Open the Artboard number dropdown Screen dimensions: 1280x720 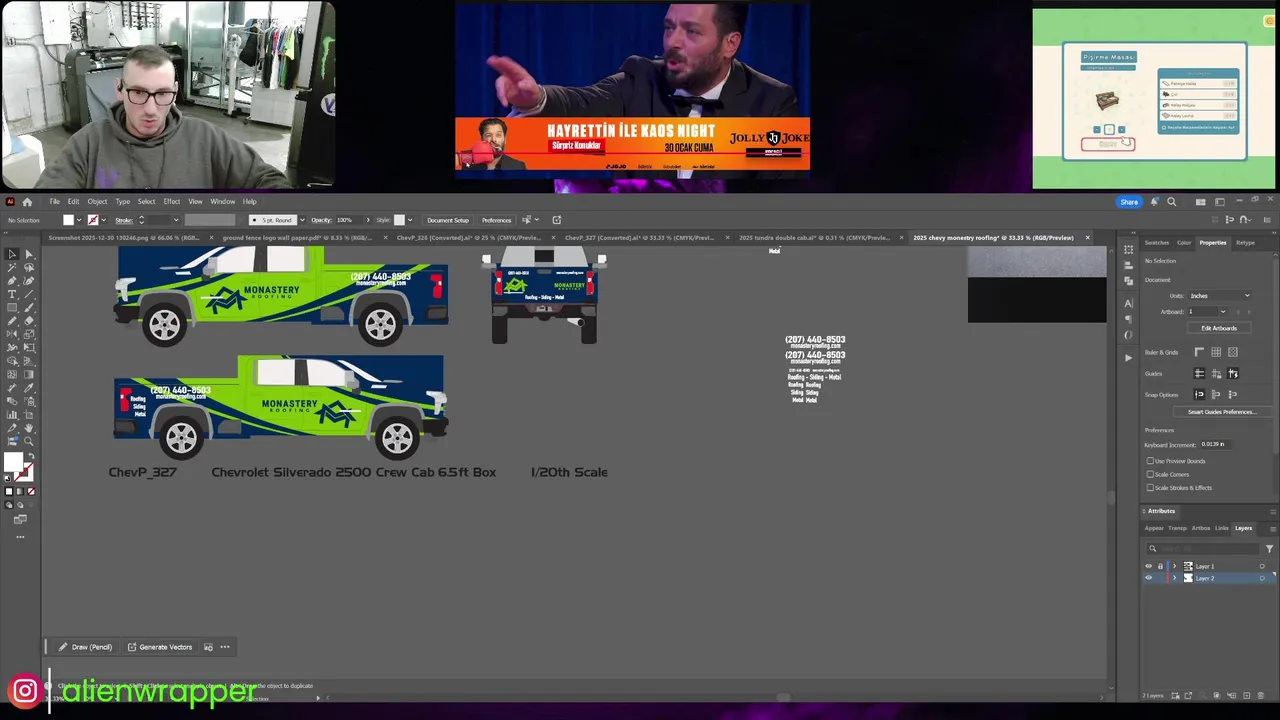(1222, 312)
